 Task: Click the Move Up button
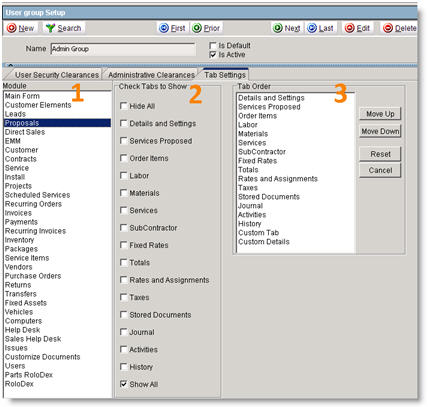click(x=380, y=114)
